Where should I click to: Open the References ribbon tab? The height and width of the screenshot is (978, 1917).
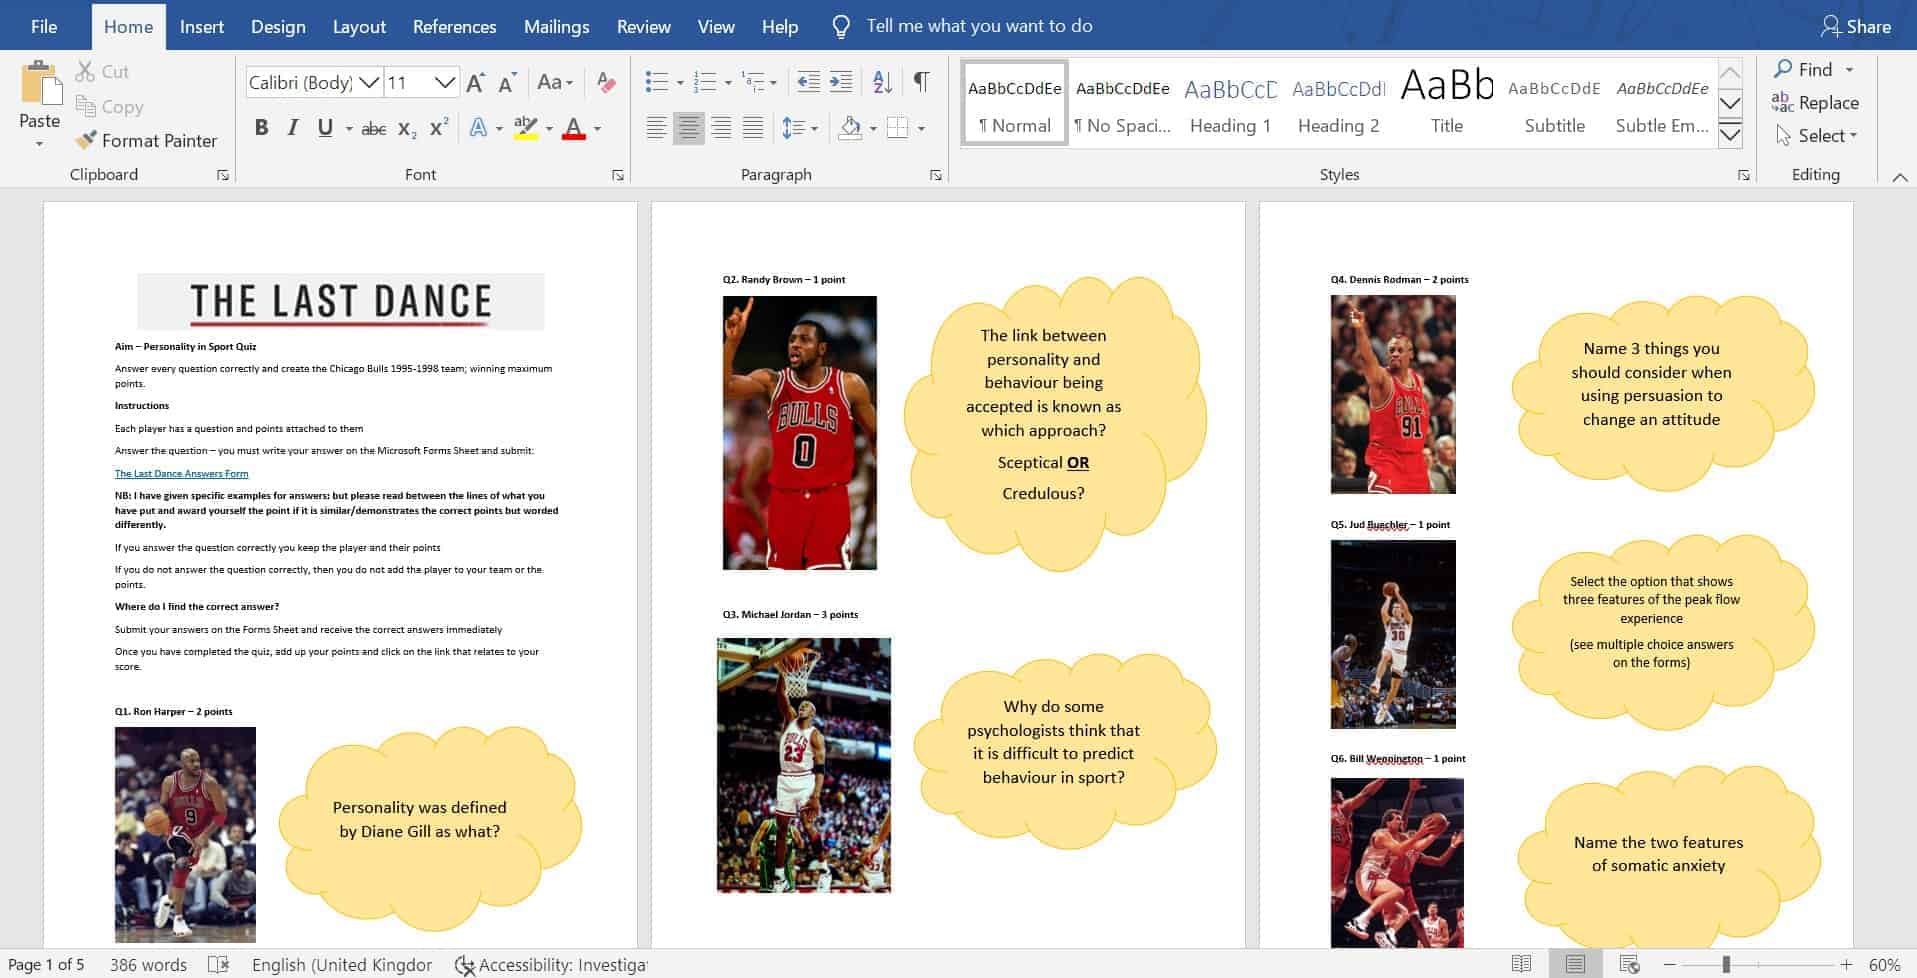[x=454, y=26]
